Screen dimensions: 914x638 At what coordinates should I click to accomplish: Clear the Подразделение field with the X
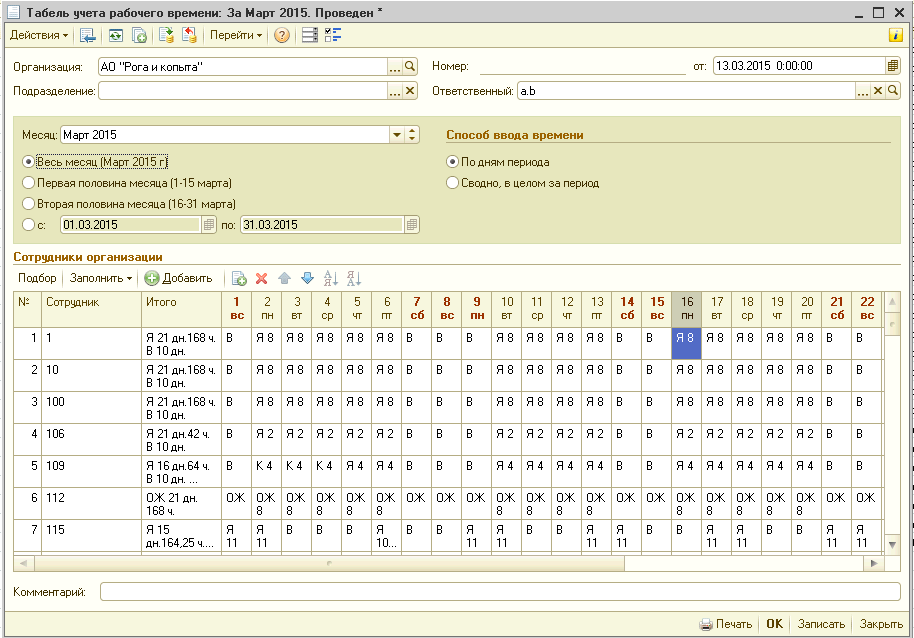point(410,90)
